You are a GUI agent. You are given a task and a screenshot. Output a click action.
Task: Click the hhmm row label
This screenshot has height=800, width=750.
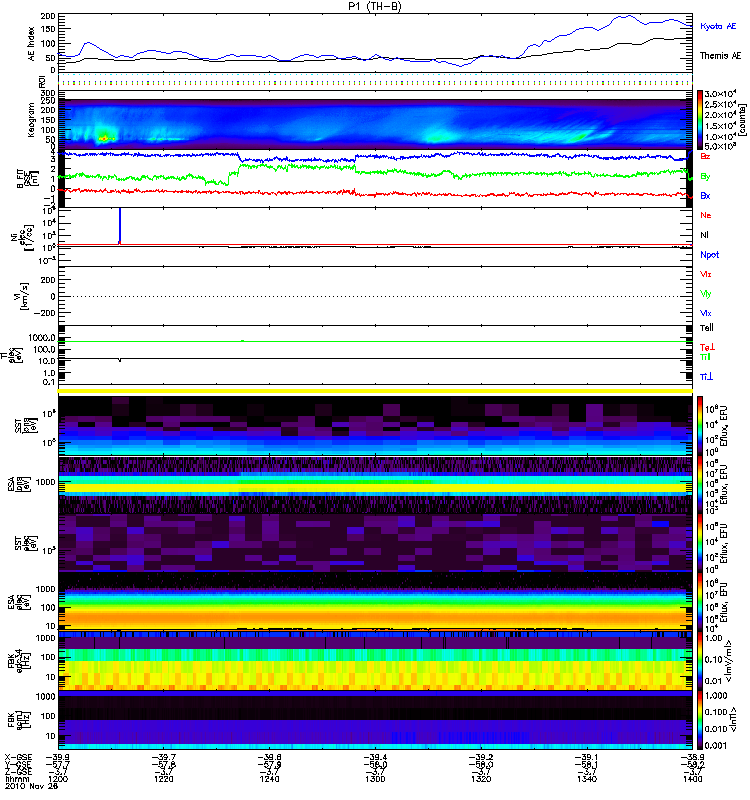(16, 779)
